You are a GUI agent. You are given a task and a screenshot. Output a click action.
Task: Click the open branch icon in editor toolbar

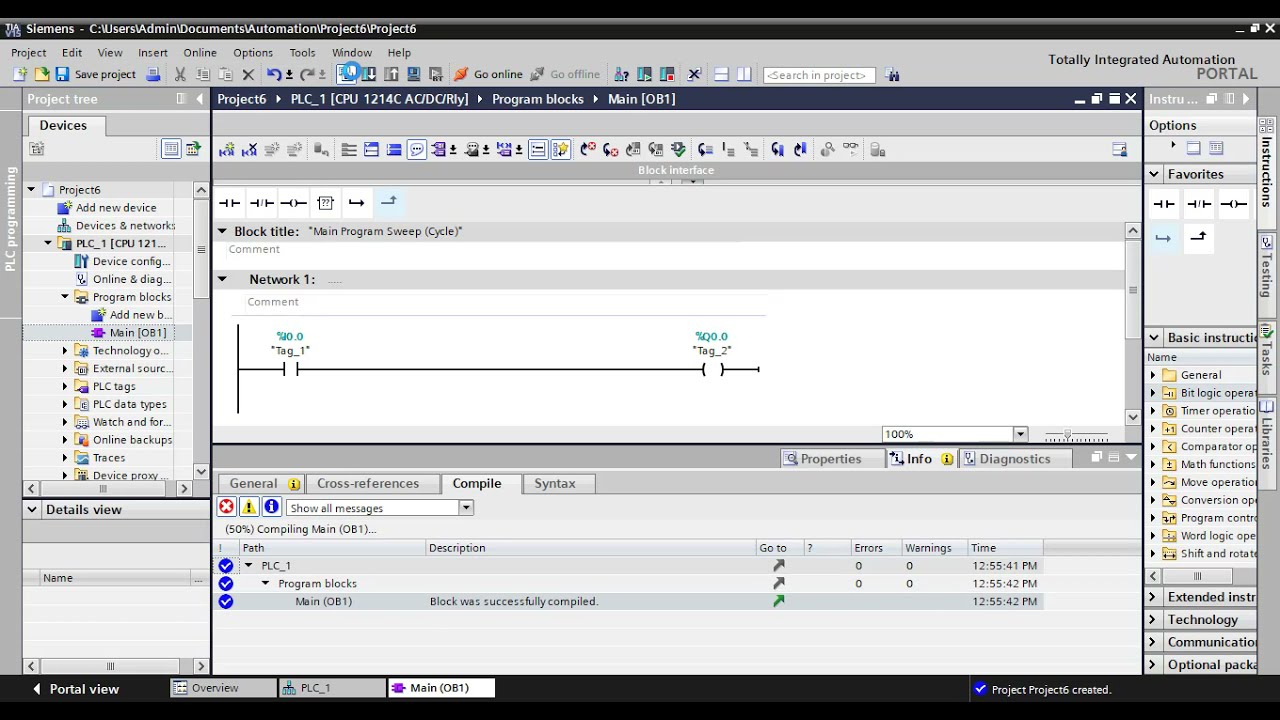(x=356, y=202)
